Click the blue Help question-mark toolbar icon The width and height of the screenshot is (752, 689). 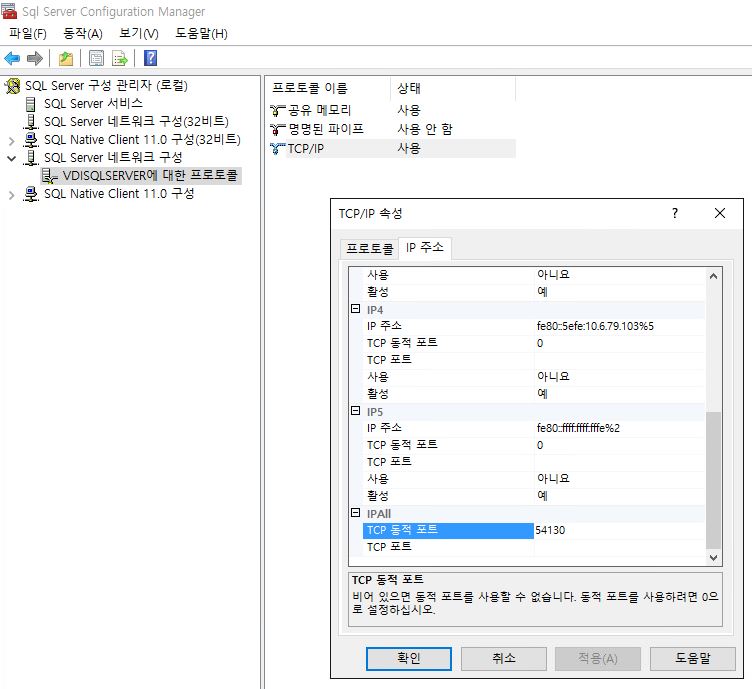(151, 58)
